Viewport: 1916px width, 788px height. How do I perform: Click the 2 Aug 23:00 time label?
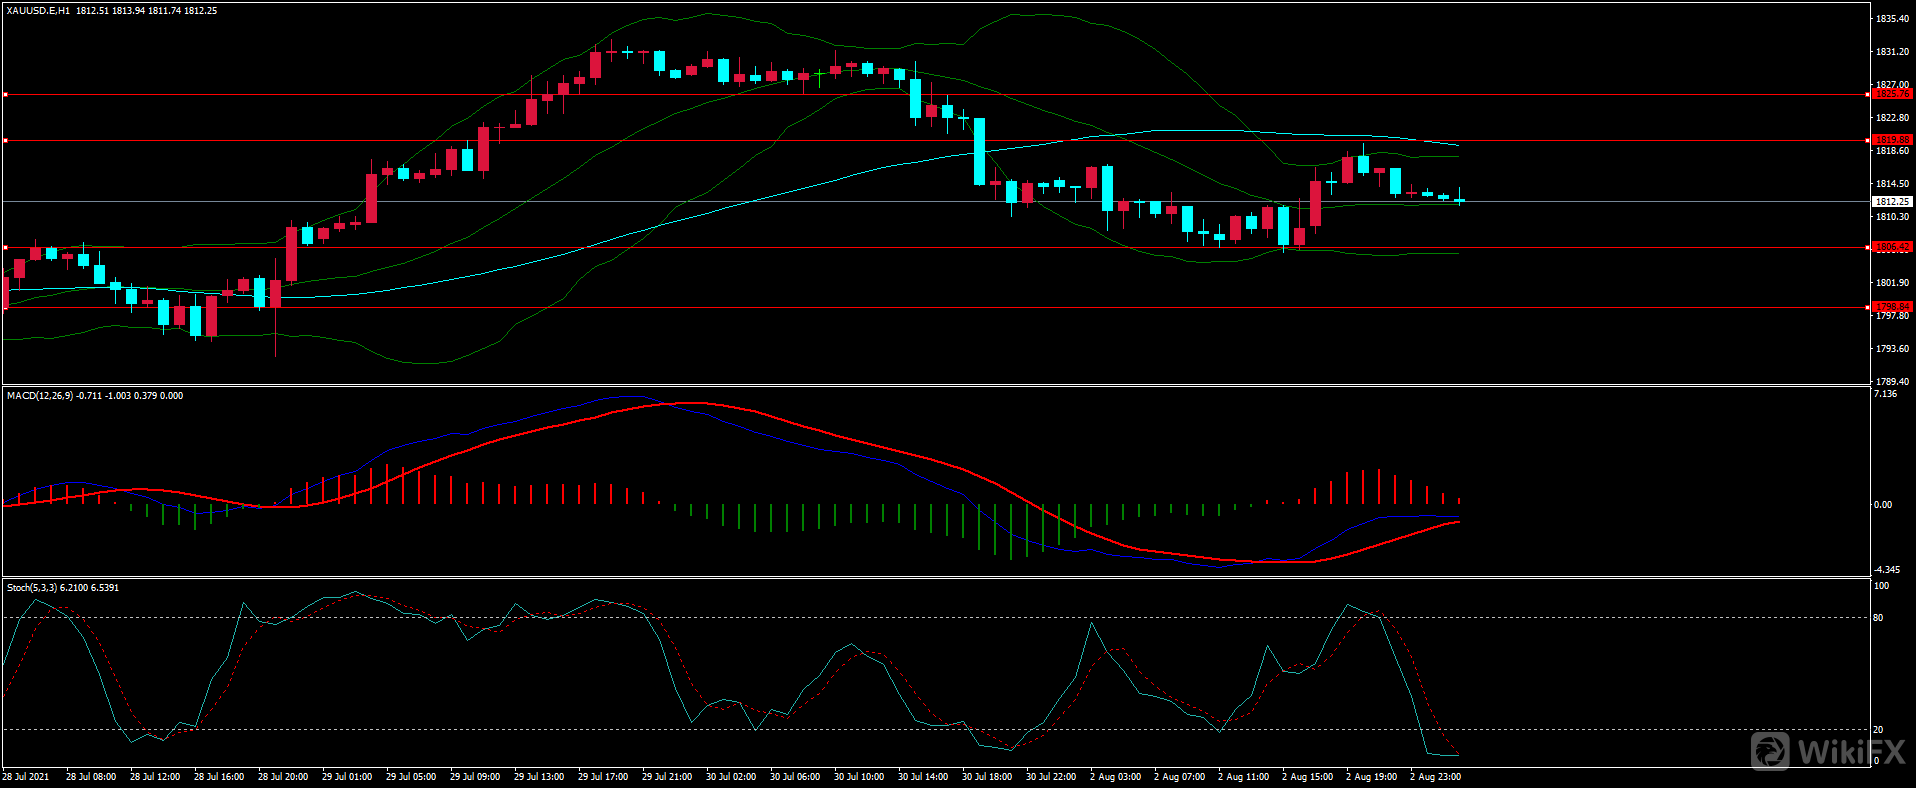point(1434,777)
